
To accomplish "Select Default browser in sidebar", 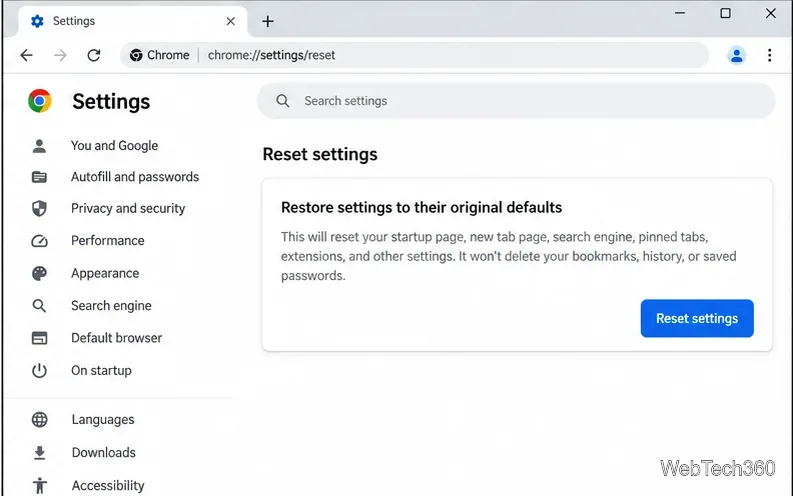I will tap(117, 338).
